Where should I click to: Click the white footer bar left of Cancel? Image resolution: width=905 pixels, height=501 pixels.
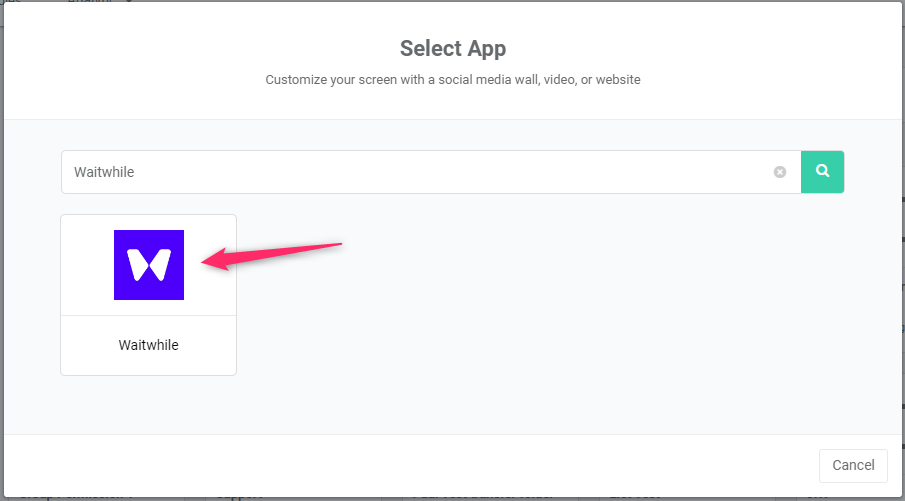click(x=404, y=465)
